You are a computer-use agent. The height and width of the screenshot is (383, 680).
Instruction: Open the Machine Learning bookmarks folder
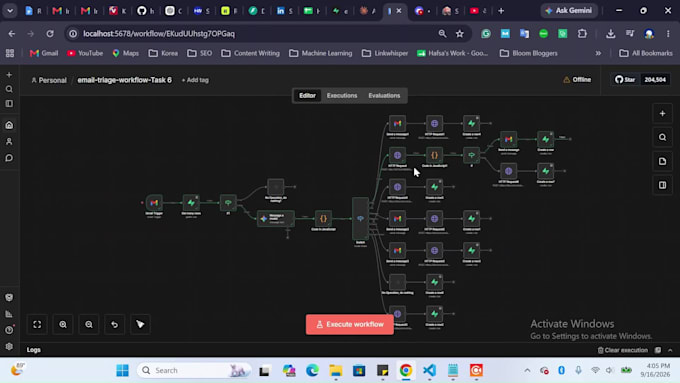(320, 53)
